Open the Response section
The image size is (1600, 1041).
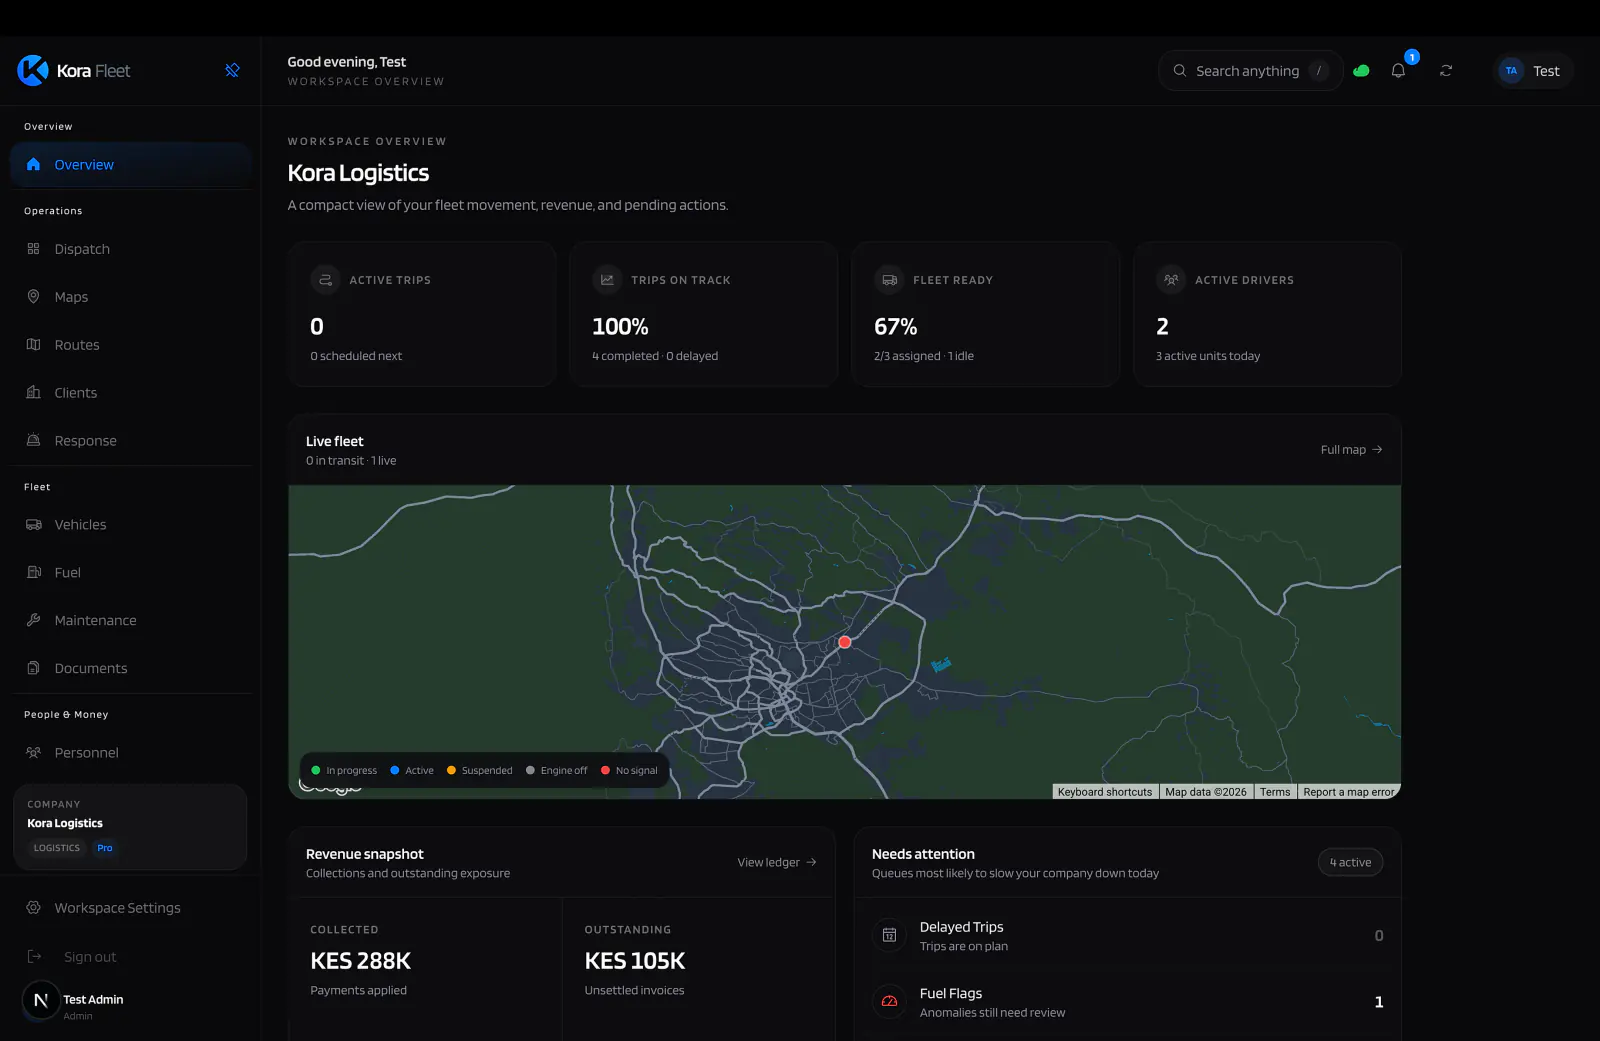tap(131, 441)
